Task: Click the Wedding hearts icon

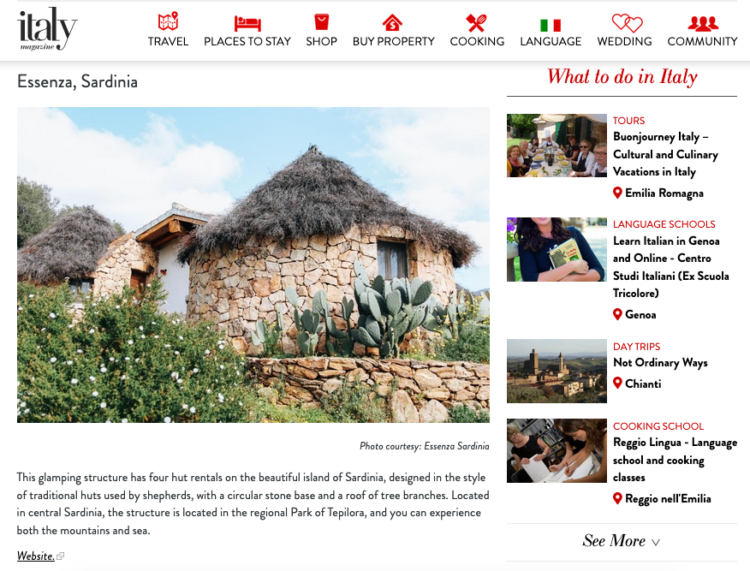Action: pyautogui.click(x=627, y=22)
